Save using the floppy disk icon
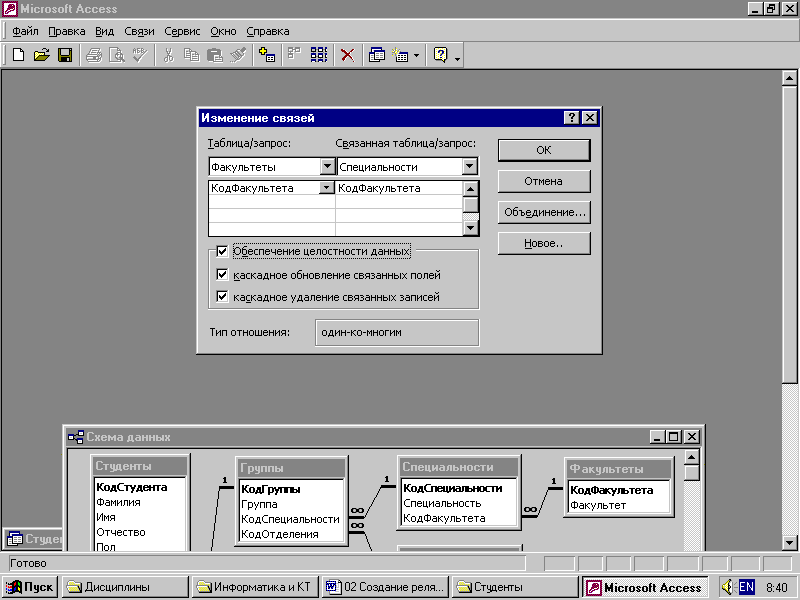800x600 pixels. coord(65,55)
